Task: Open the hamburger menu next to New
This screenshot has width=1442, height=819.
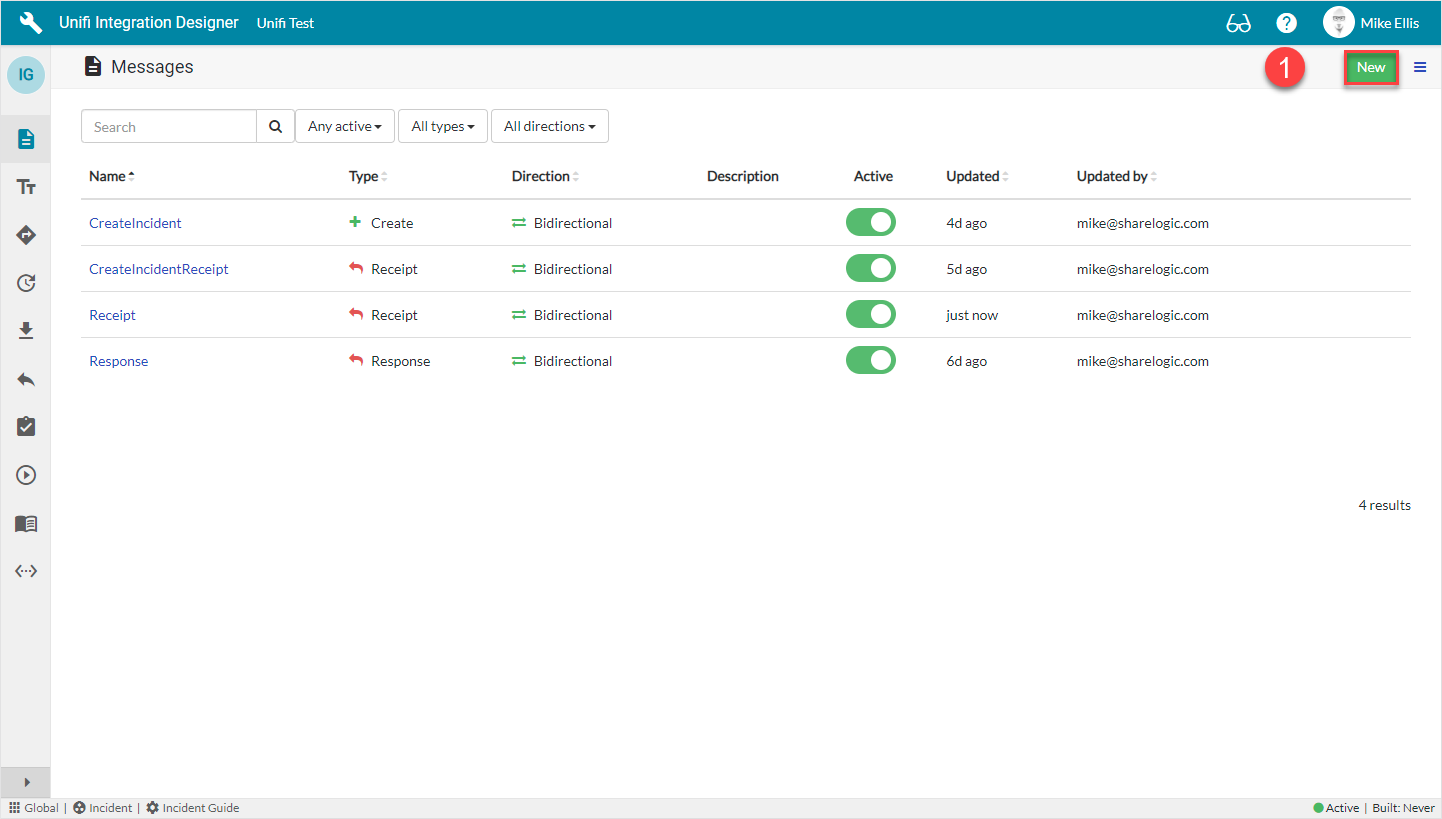Action: 1420,67
